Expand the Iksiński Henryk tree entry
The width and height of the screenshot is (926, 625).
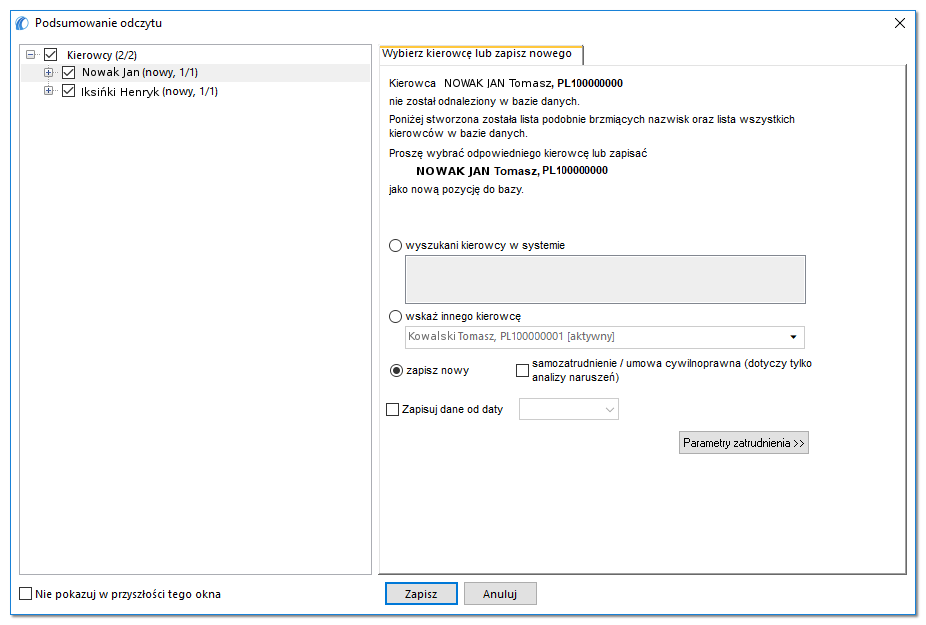click(x=48, y=91)
